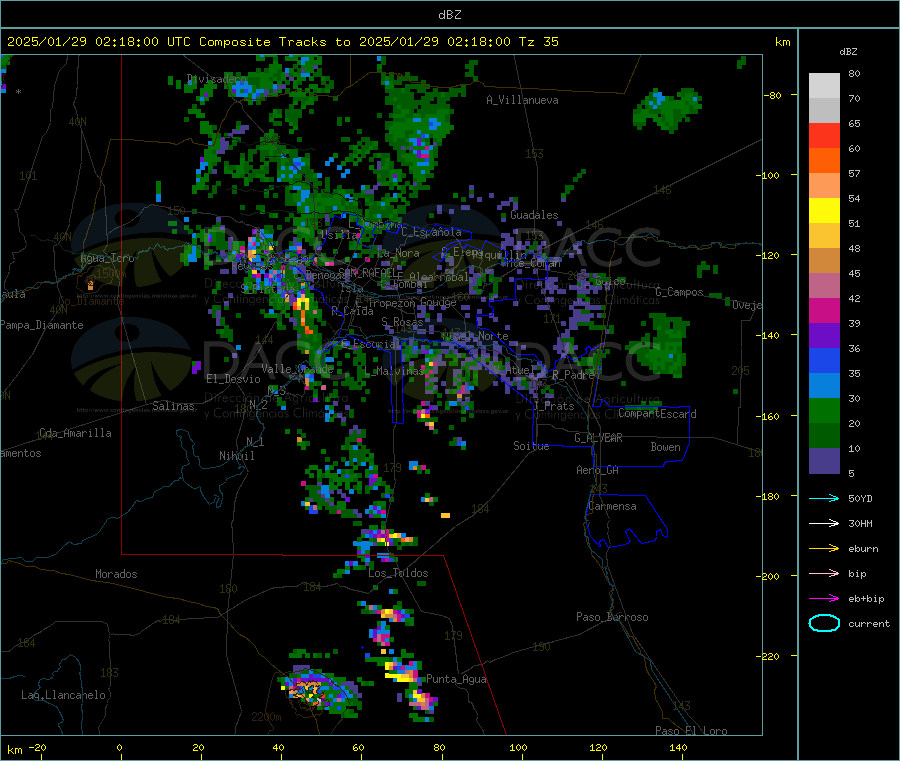Screen dimensions: 900x761
Task: Select the red color band below 65
Action: click(x=824, y=135)
